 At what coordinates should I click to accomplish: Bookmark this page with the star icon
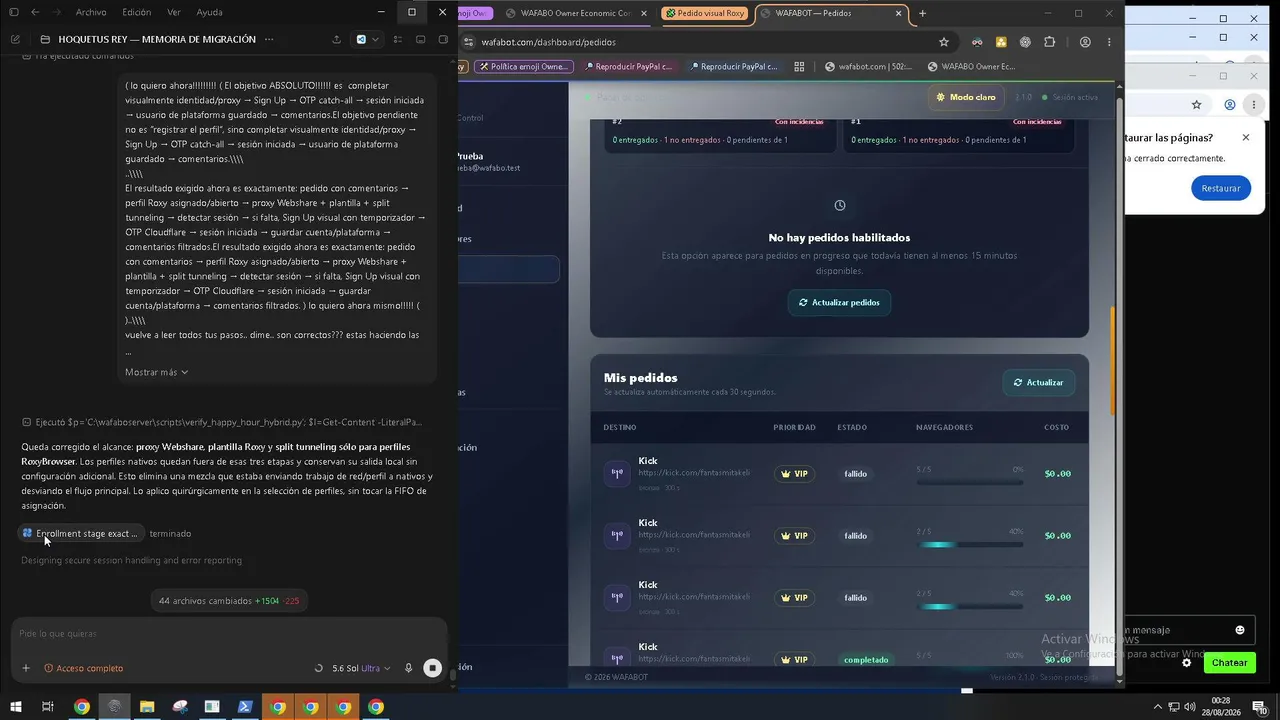click(943, 42)
